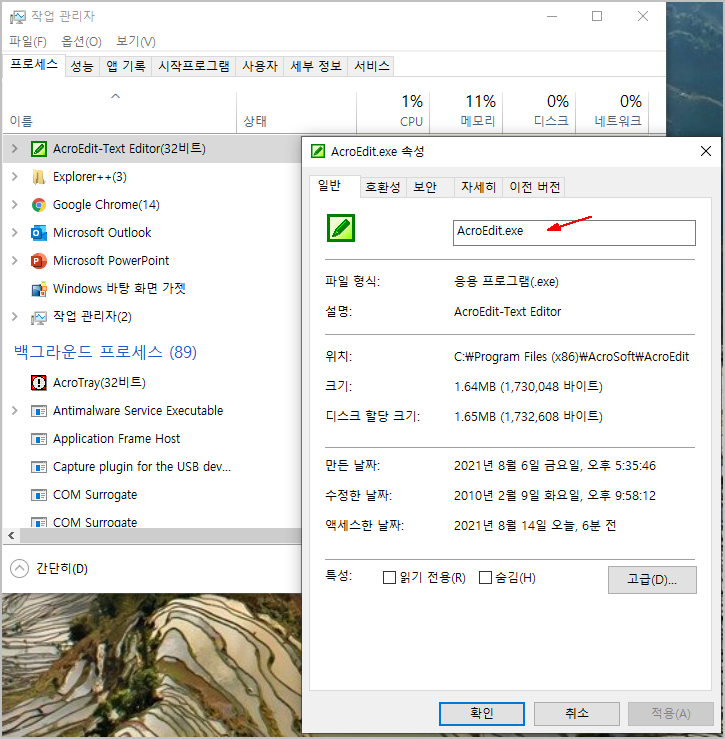Click the horizontal scrollbar track in process list
Viewport: 725px width, 739px height.
[x=160, y=535]
